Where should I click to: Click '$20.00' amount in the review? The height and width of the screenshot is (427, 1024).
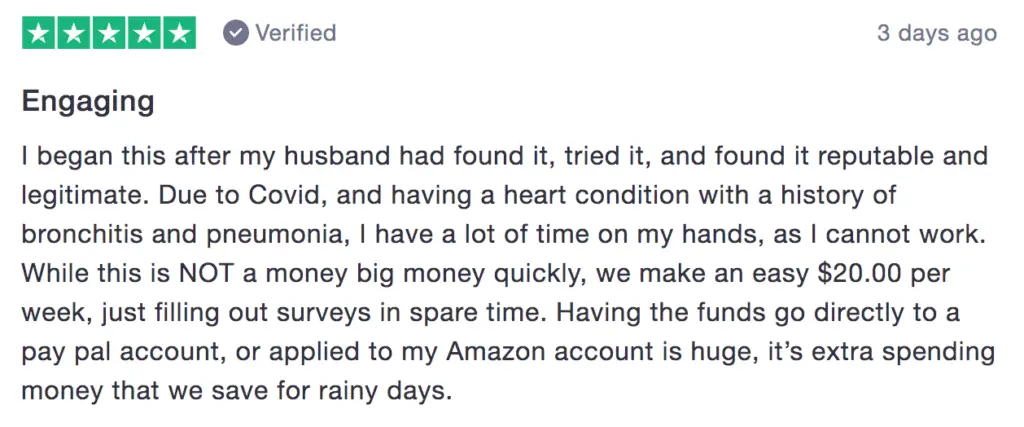[x=857, y=274]
